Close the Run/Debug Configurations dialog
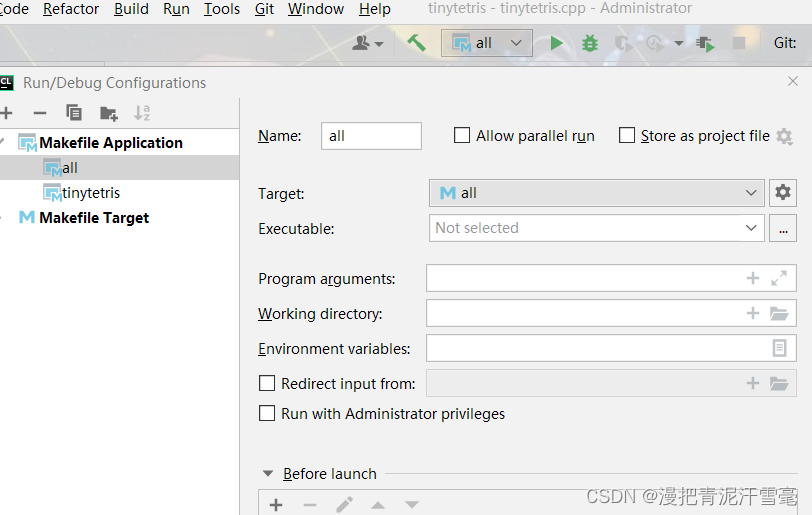This screenshot has width=812, height=515. click(x=792, y=81)
